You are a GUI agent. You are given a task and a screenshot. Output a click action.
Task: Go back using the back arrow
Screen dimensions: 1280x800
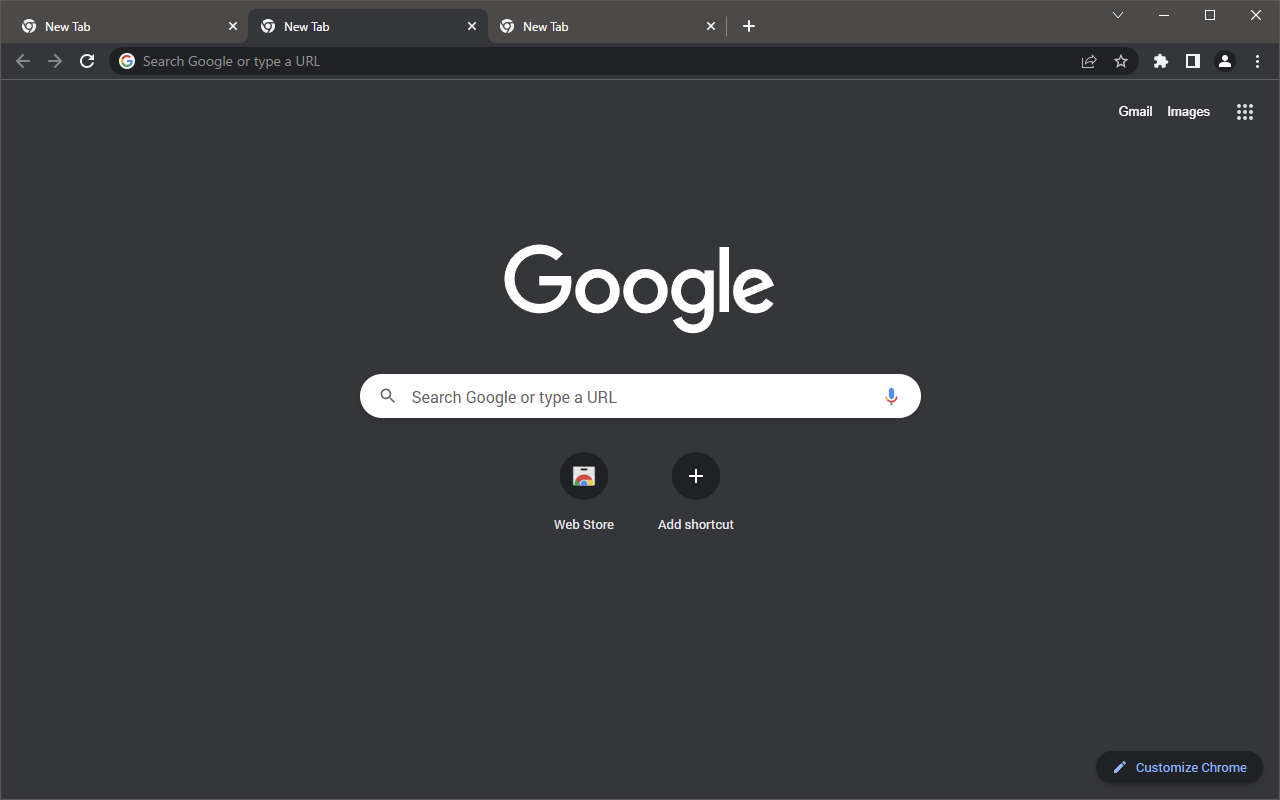[23, 61]
